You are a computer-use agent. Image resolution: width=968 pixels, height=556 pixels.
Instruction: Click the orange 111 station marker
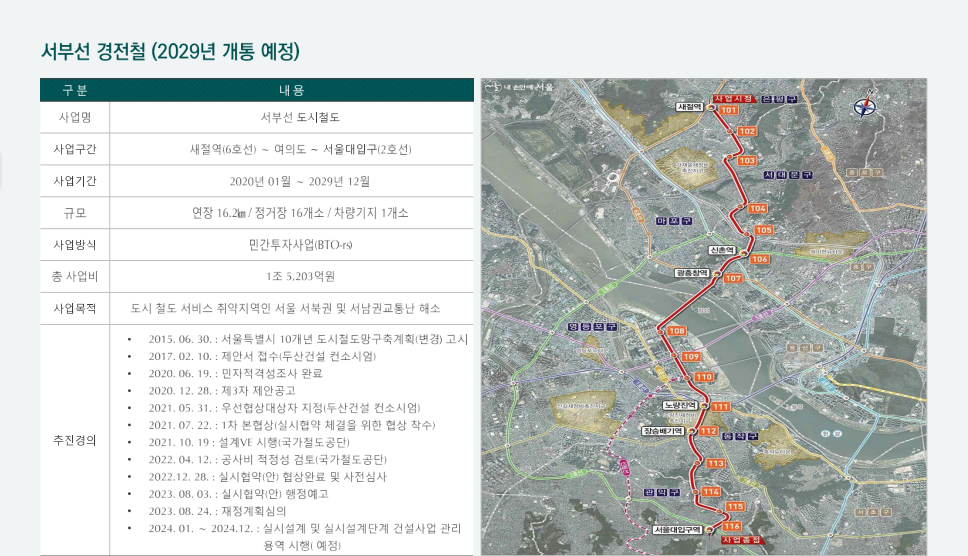point(720,407)
